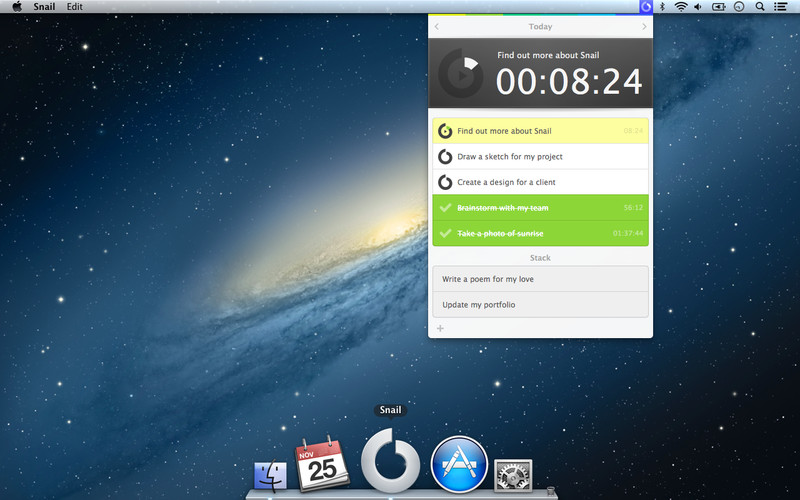Start the large play timer dial

[x=461, y=73]
